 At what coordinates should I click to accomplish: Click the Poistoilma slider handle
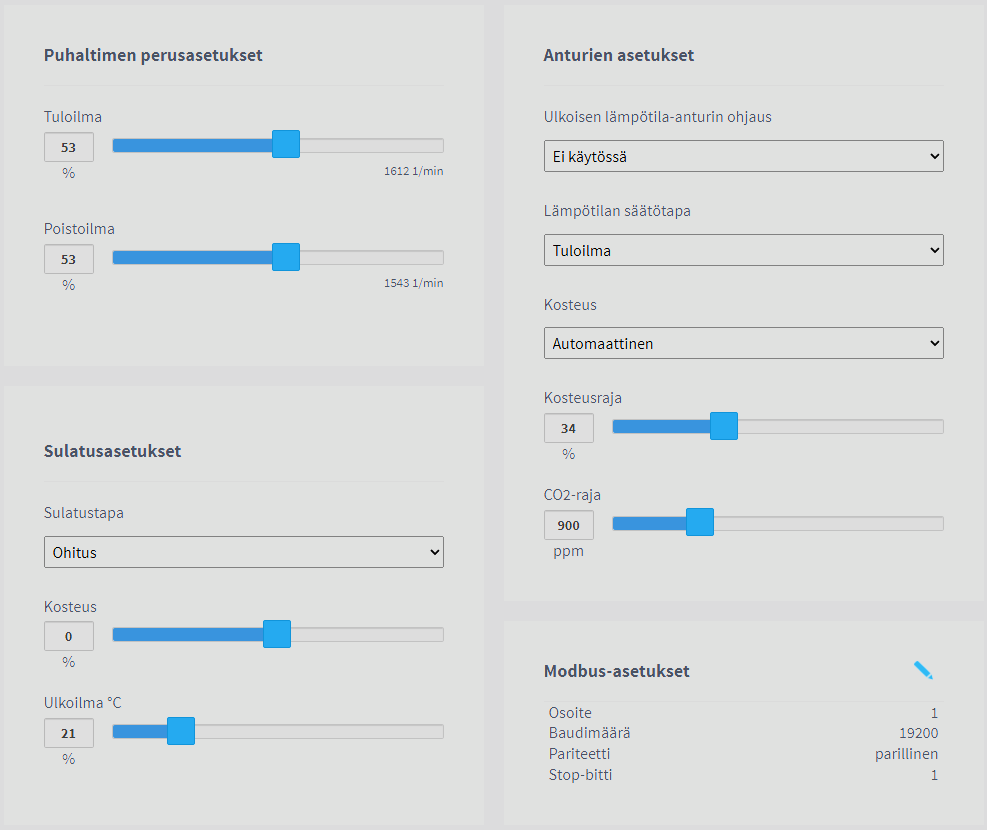point(286,257)
